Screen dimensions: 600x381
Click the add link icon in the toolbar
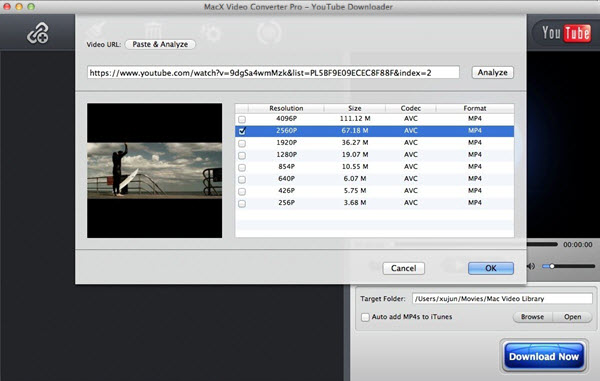click(x=38, y=33)
